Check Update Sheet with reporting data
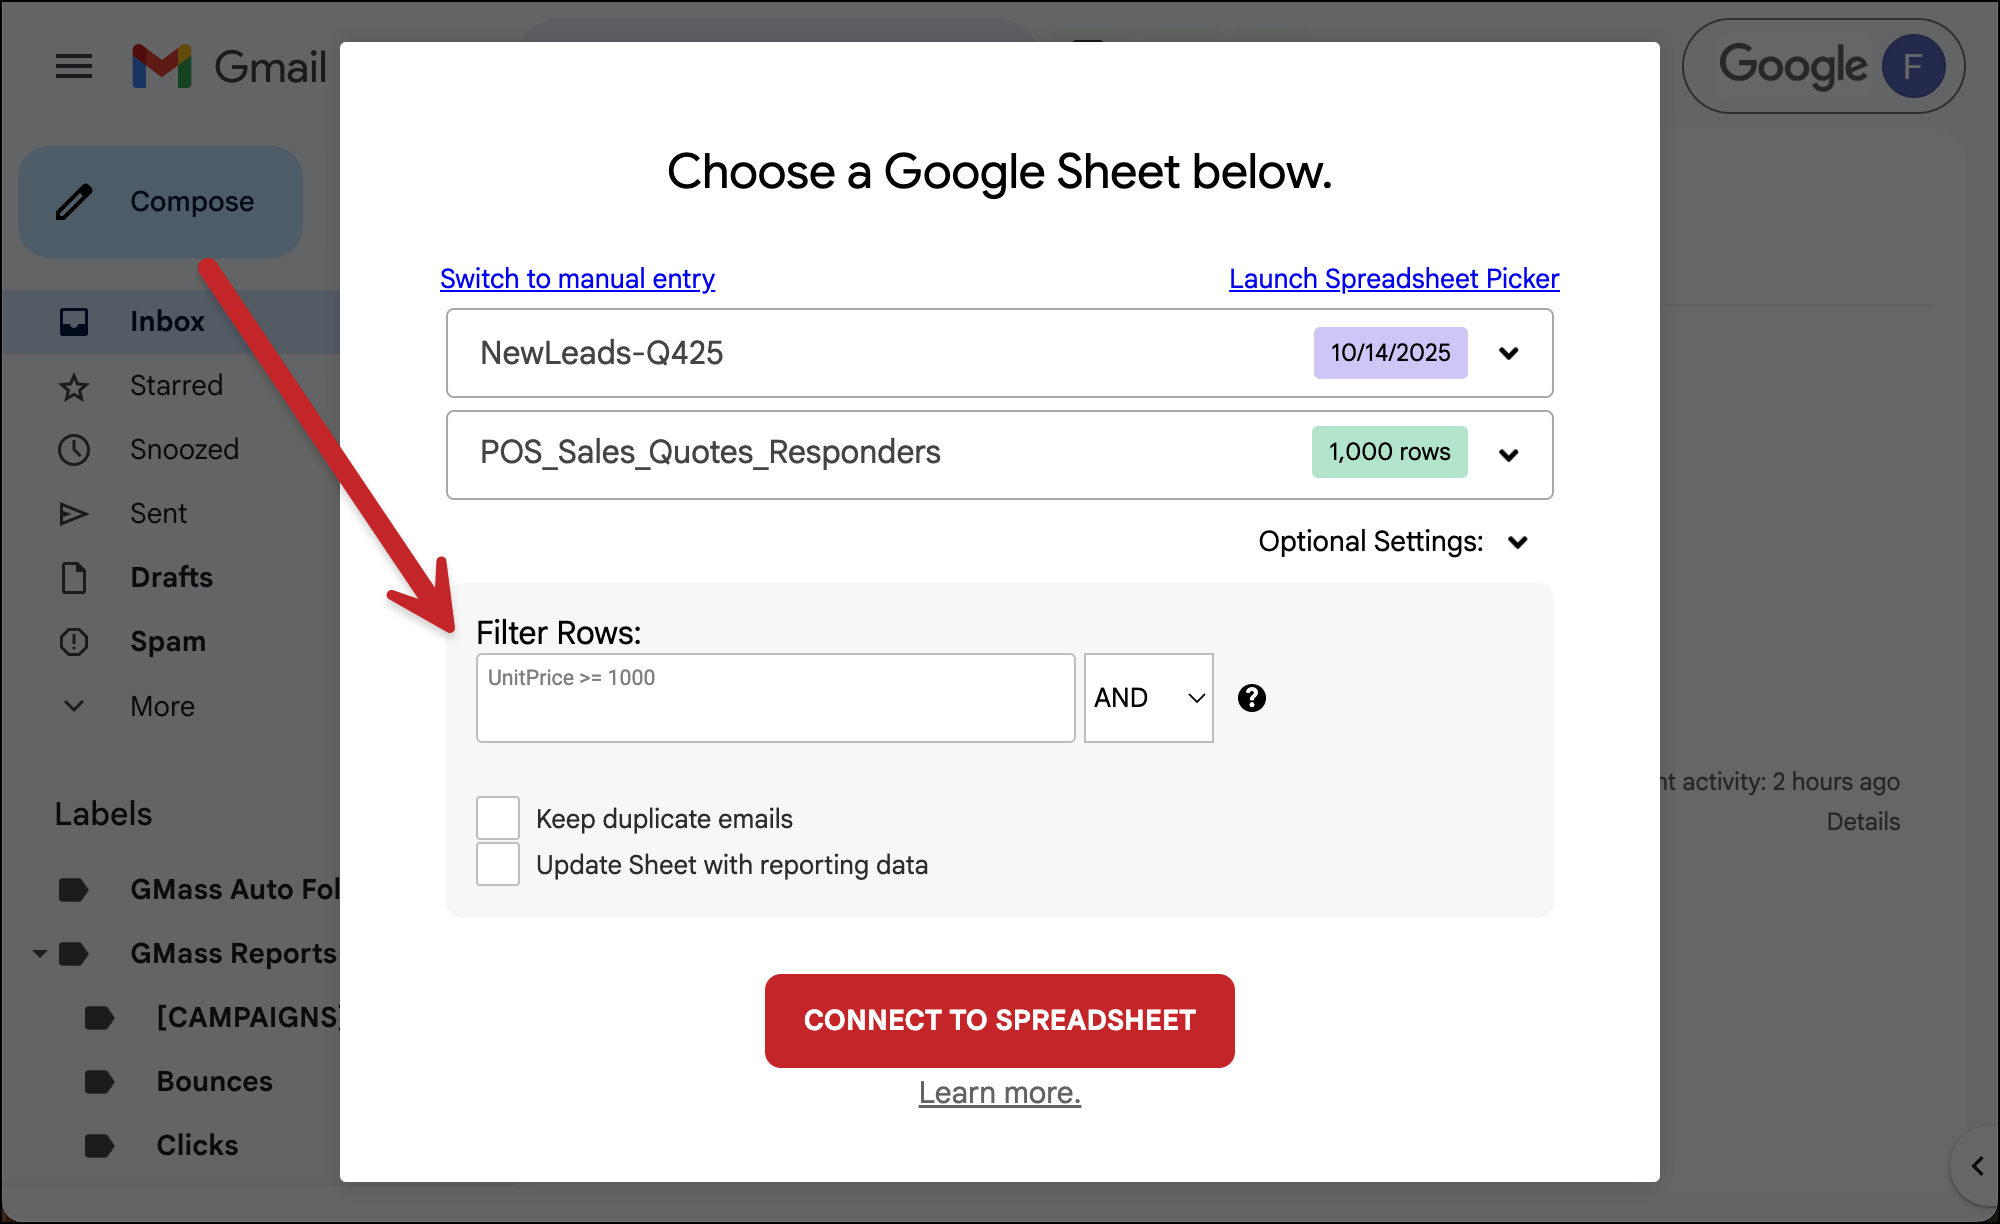This screenshot has width=2000, height=1224. coord(498,864)
